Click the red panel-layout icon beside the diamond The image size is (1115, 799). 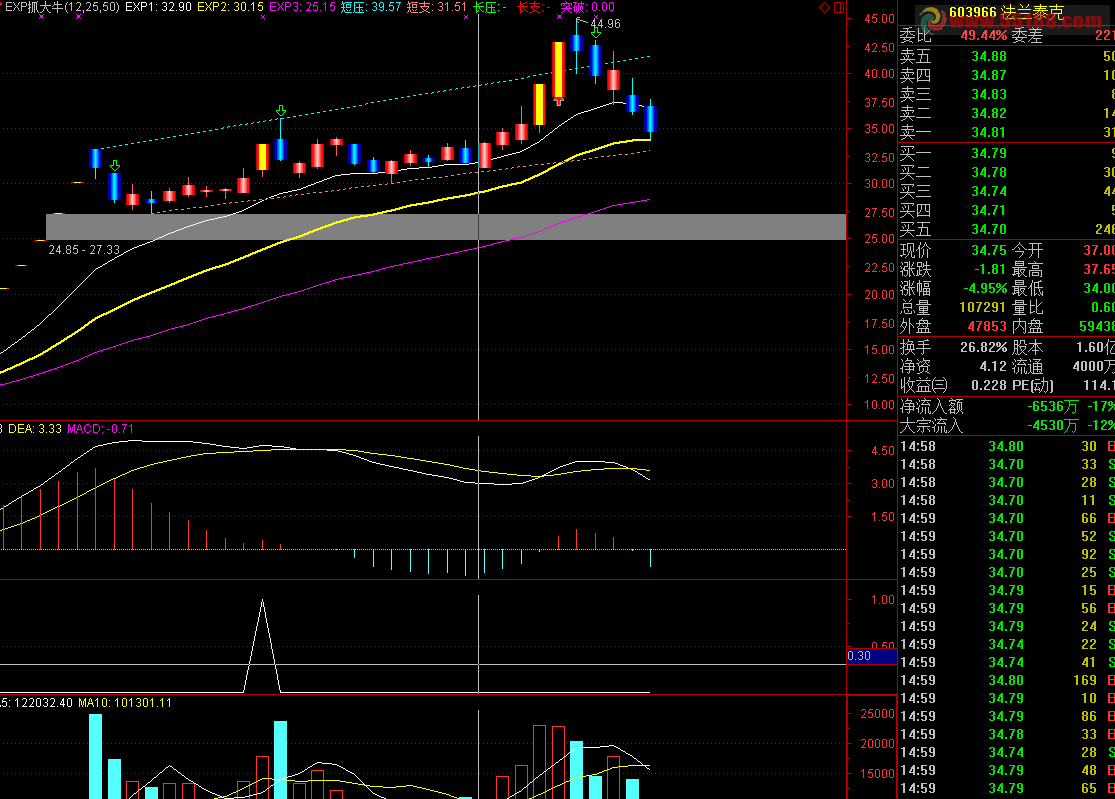839,8
